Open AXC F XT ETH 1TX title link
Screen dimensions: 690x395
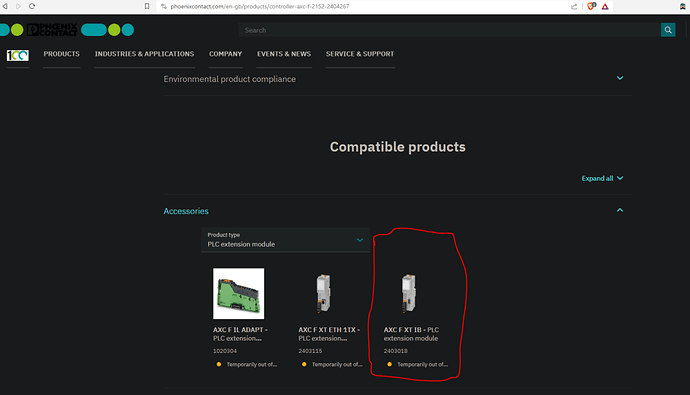(329, 334)
